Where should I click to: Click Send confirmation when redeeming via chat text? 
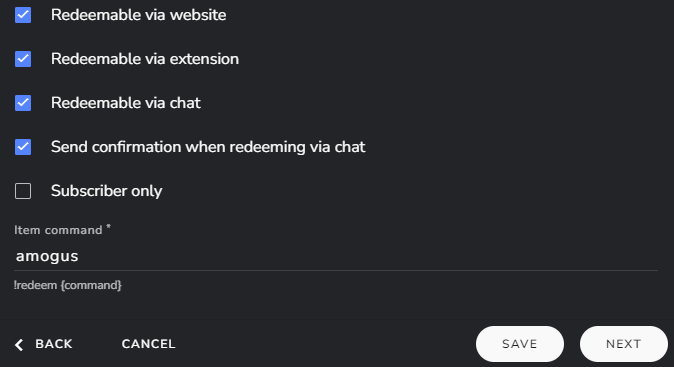[208, 147]
